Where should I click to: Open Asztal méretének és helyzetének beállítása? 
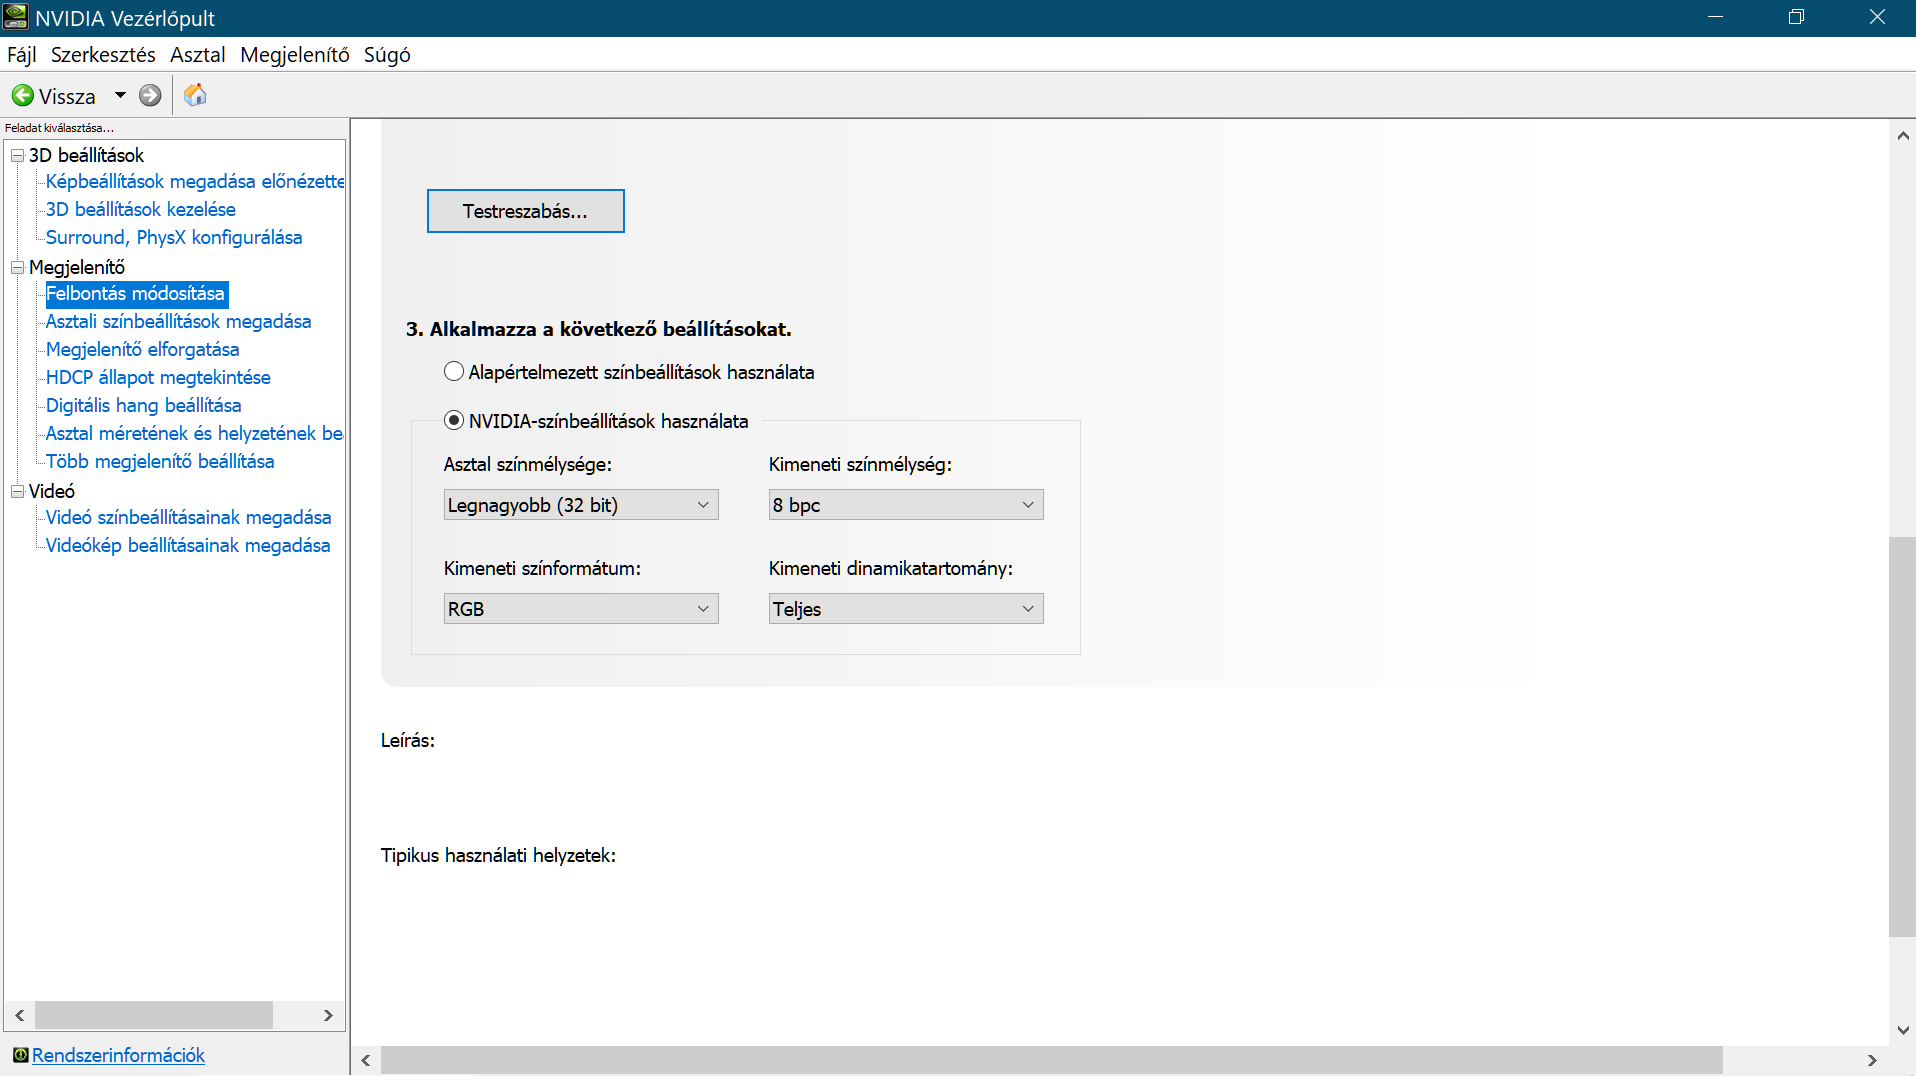pos(195,433)
